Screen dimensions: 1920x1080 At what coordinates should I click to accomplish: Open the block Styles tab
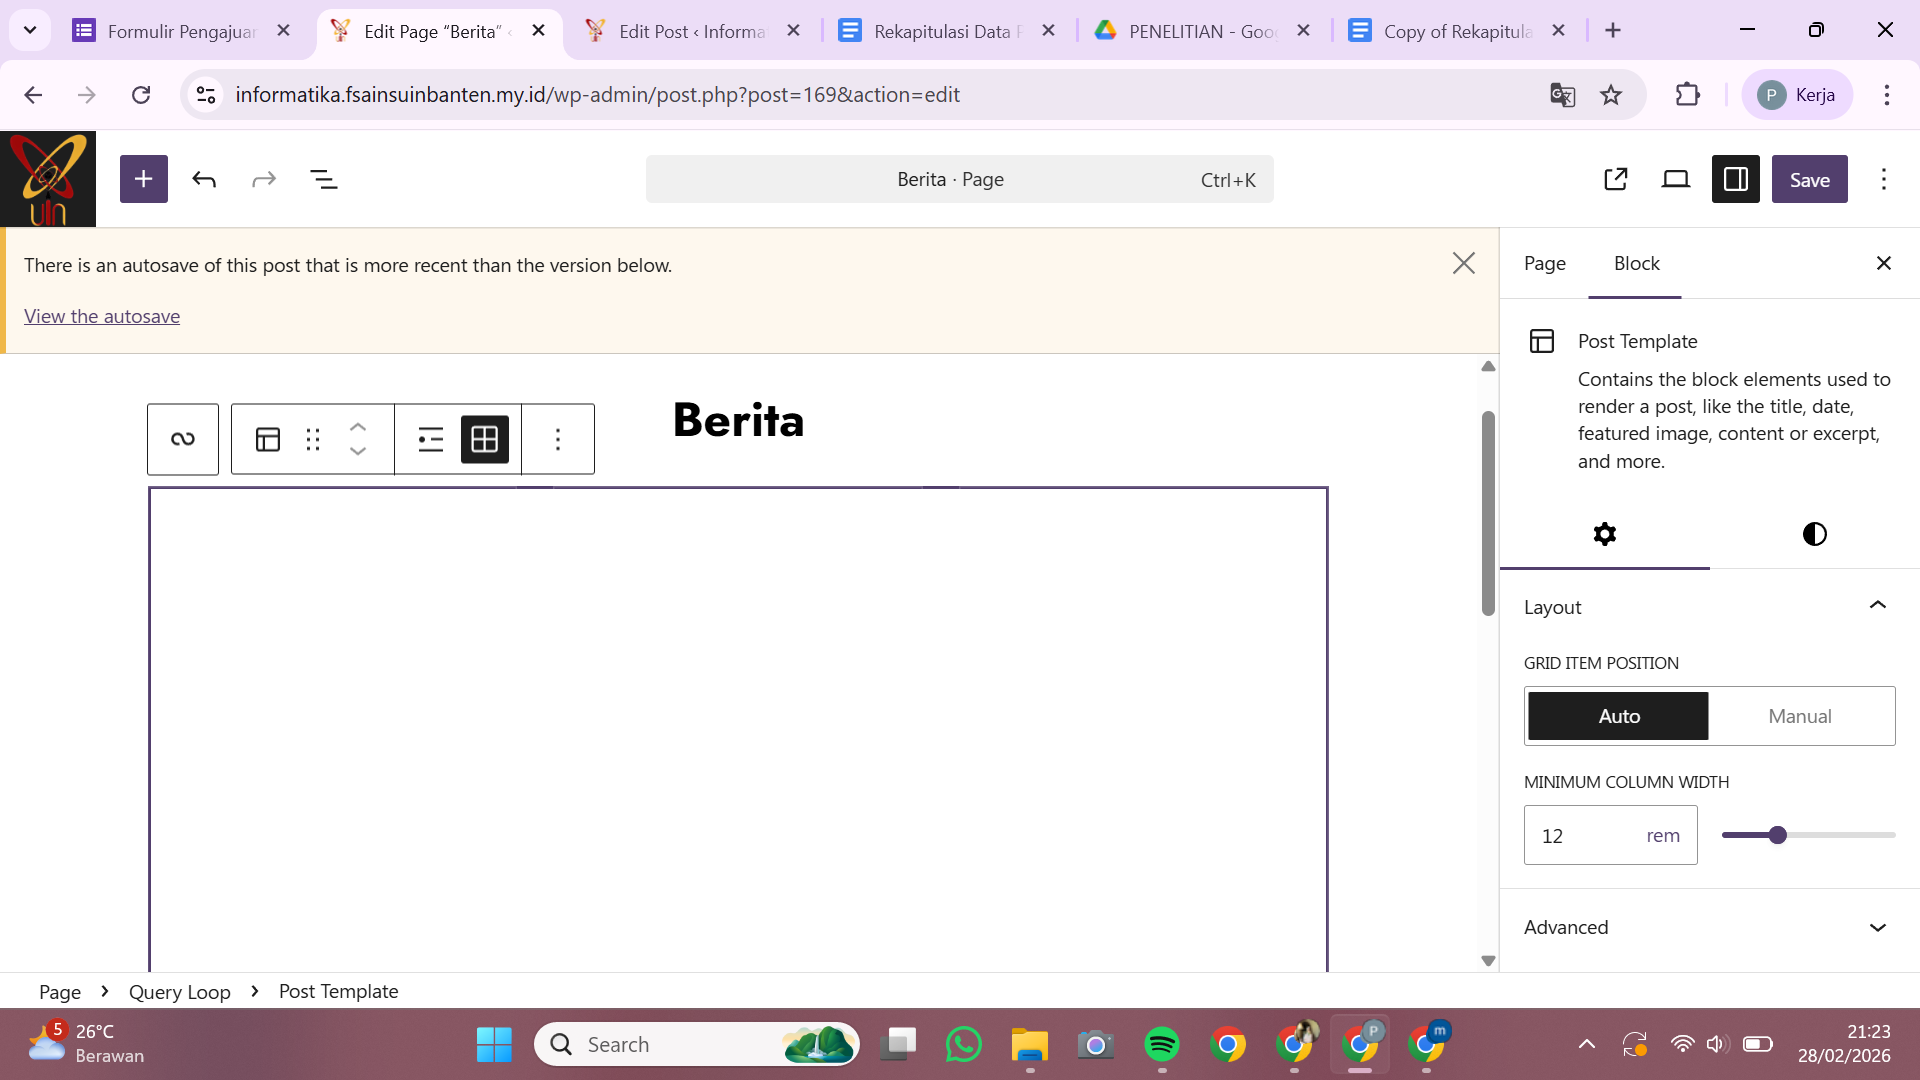1815,534
